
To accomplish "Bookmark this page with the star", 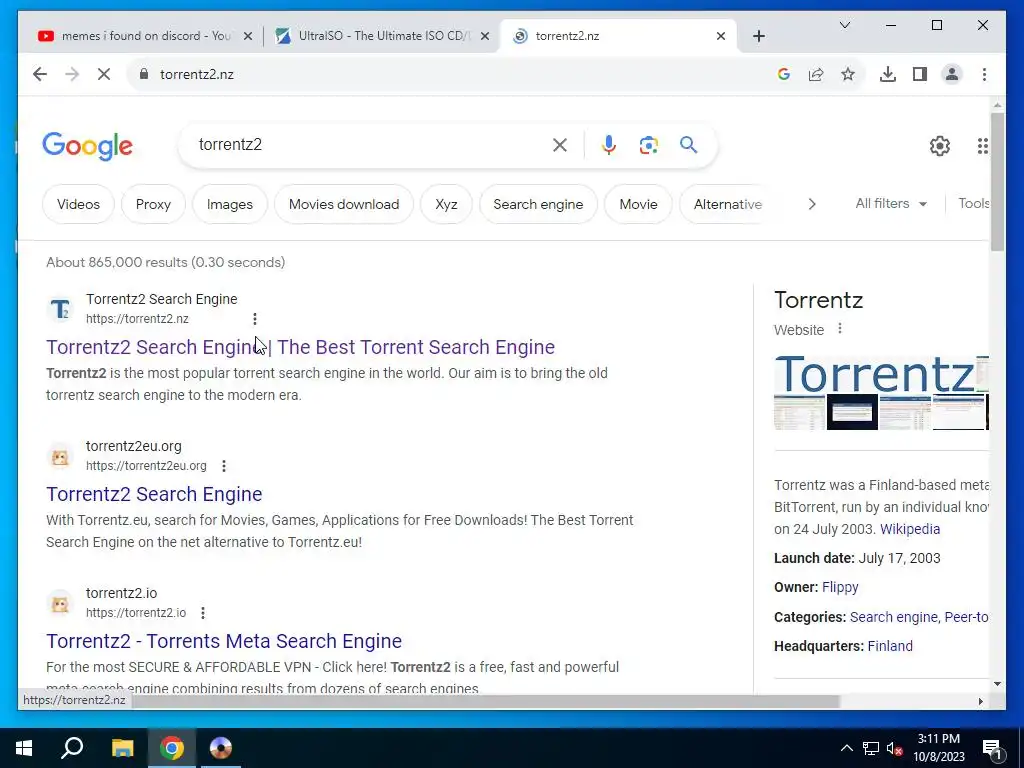I will 848,74.
